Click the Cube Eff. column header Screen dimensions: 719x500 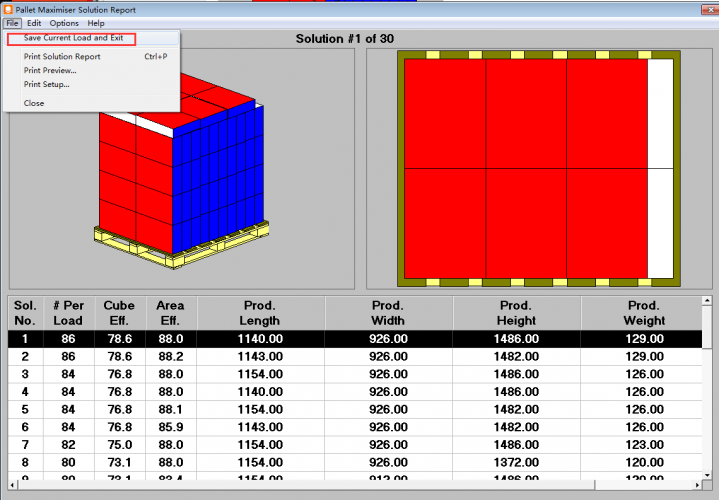pos(119,313)
